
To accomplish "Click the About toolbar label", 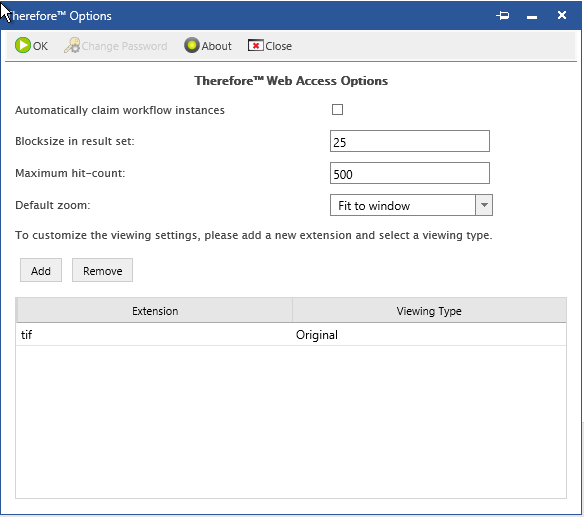I will pos(216,46).
